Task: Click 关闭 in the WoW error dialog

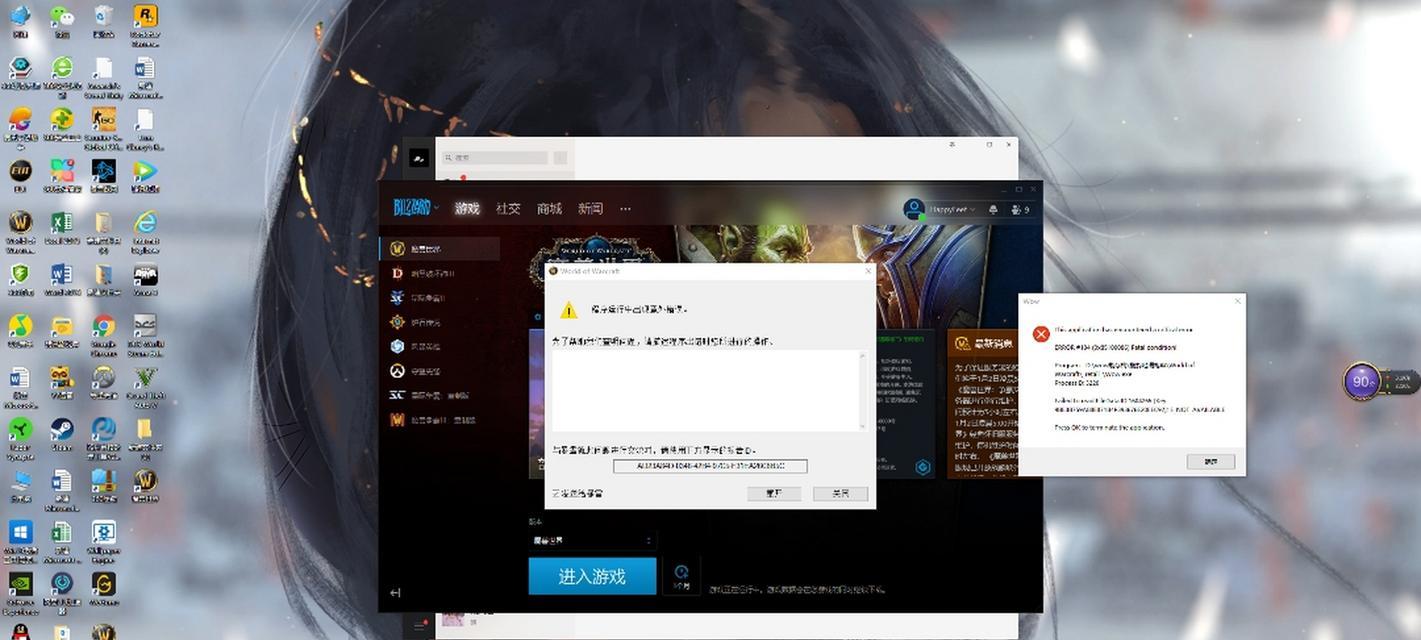Action: tap(840, 494)
